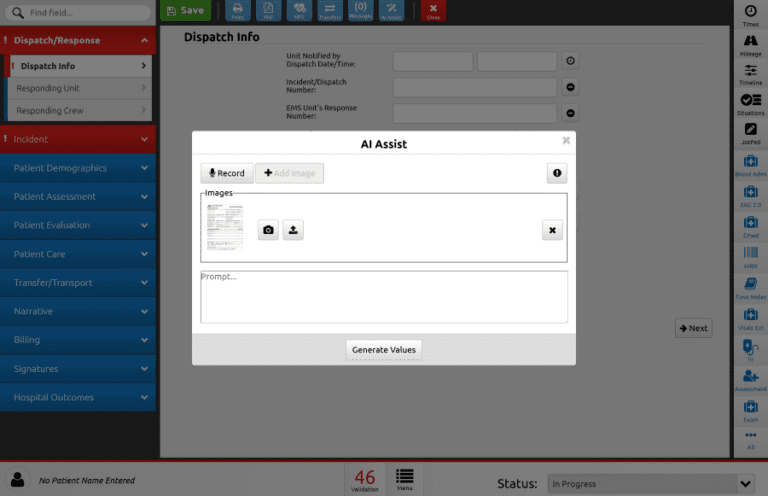This screenshot has width=768, height=496.
Task: Click the Record microphone button
Action: [227, 173]
